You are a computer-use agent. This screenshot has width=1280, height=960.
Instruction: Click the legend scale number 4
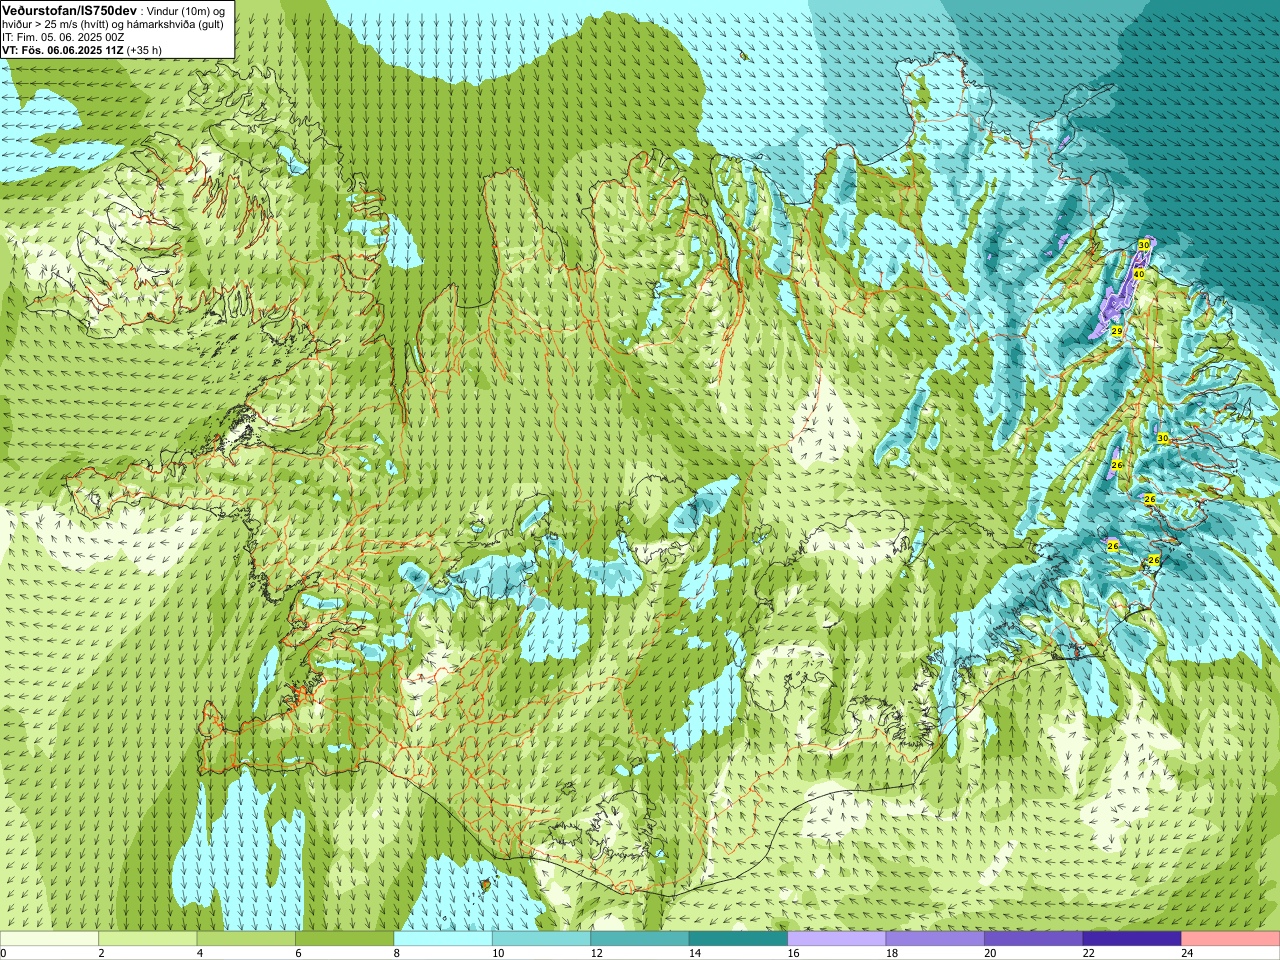[200, 954]
